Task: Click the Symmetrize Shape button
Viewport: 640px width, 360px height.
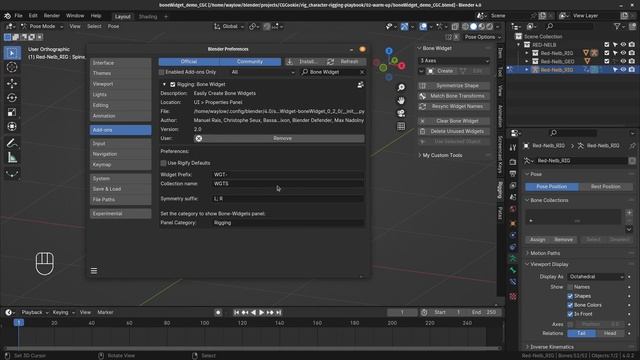Action: click(454, 86)
